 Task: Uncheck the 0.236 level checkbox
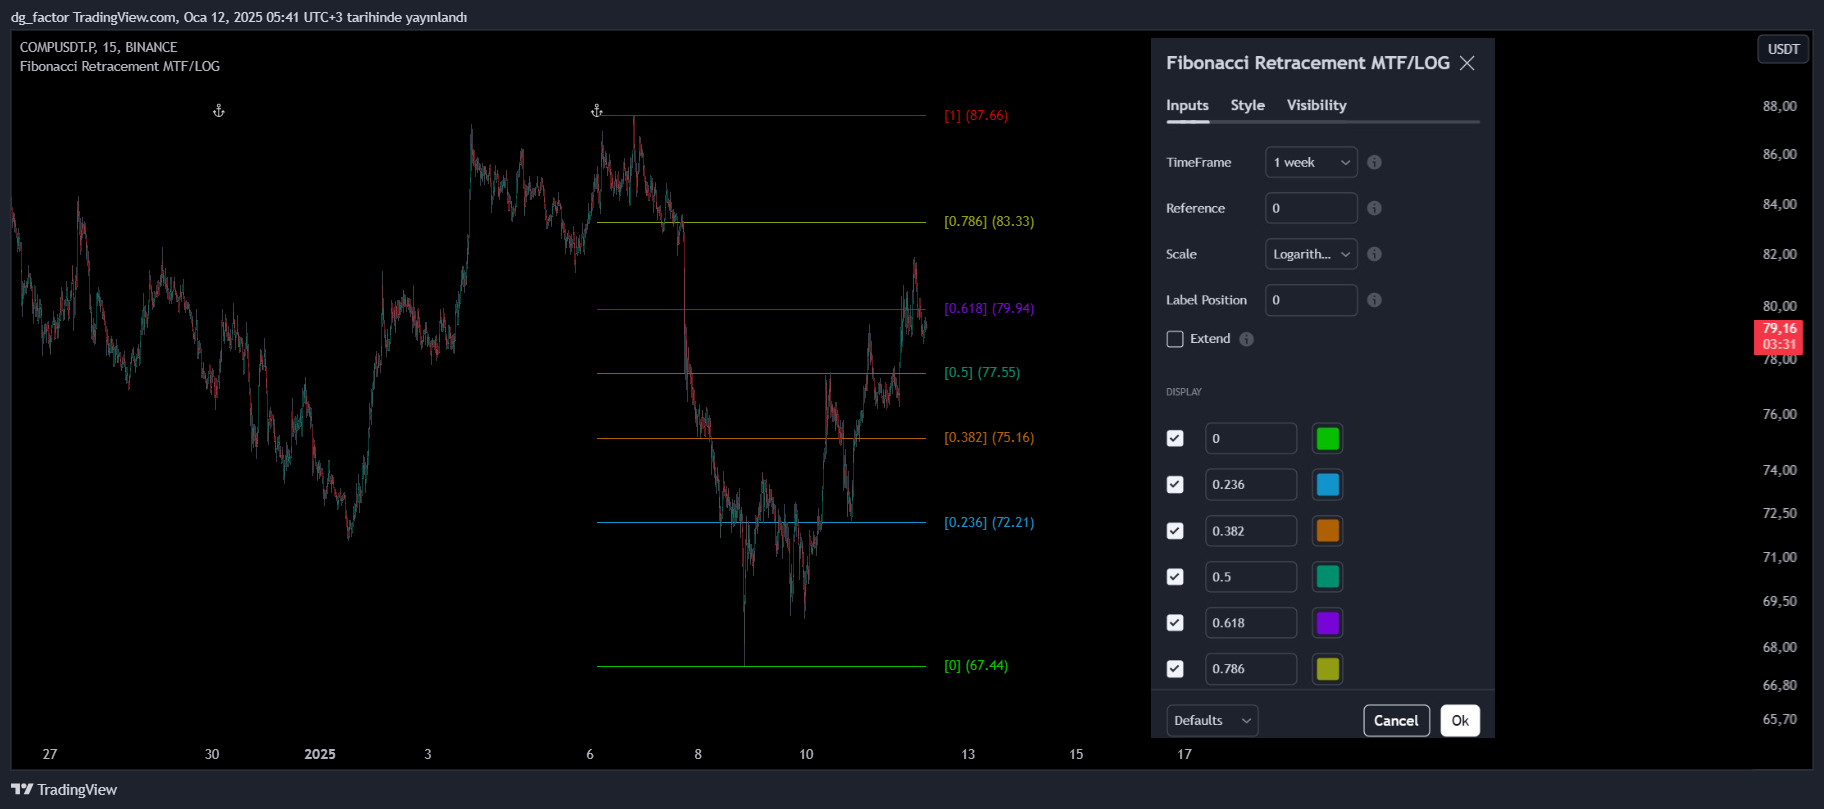tap(1175, 484)
